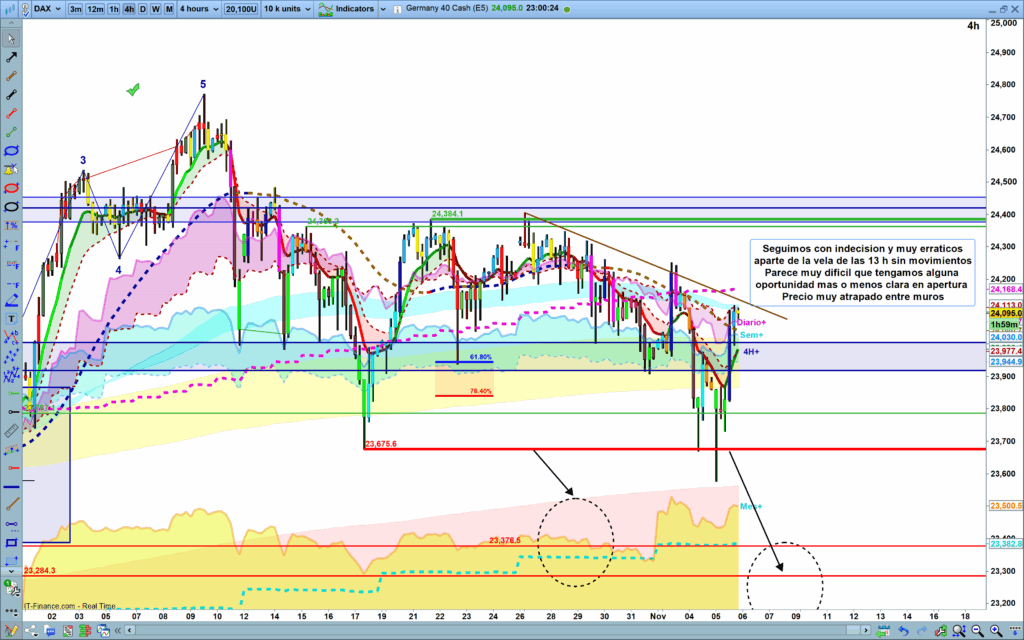
Task: Click the Spanish annotation text box
Action: tap(862, 271)
